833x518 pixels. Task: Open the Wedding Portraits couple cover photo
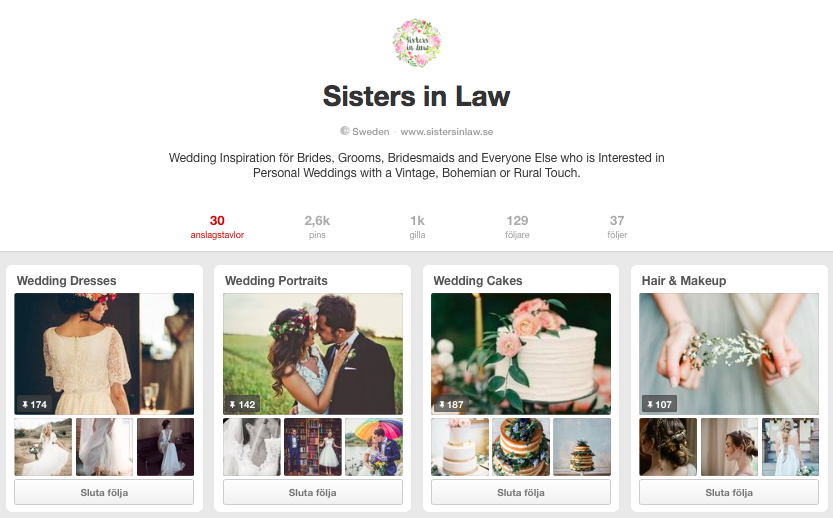pos(312,353)
